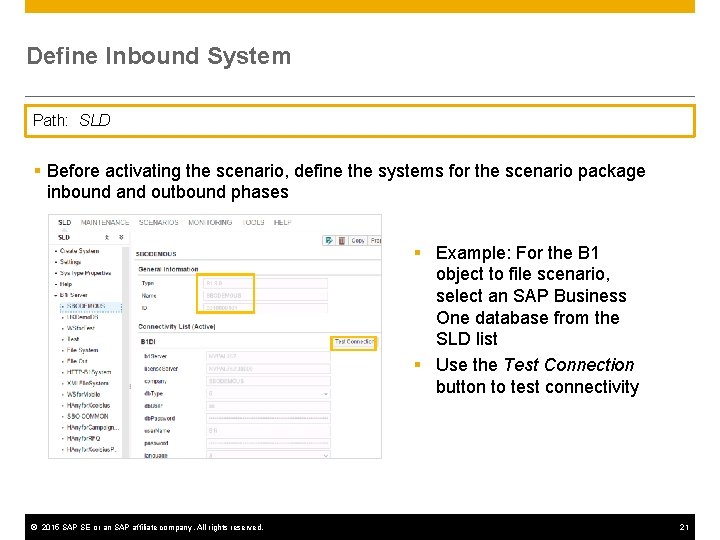Screen dimensions: 720x540
Task: Open the TOOLS menu
Action: click(253, 222)
